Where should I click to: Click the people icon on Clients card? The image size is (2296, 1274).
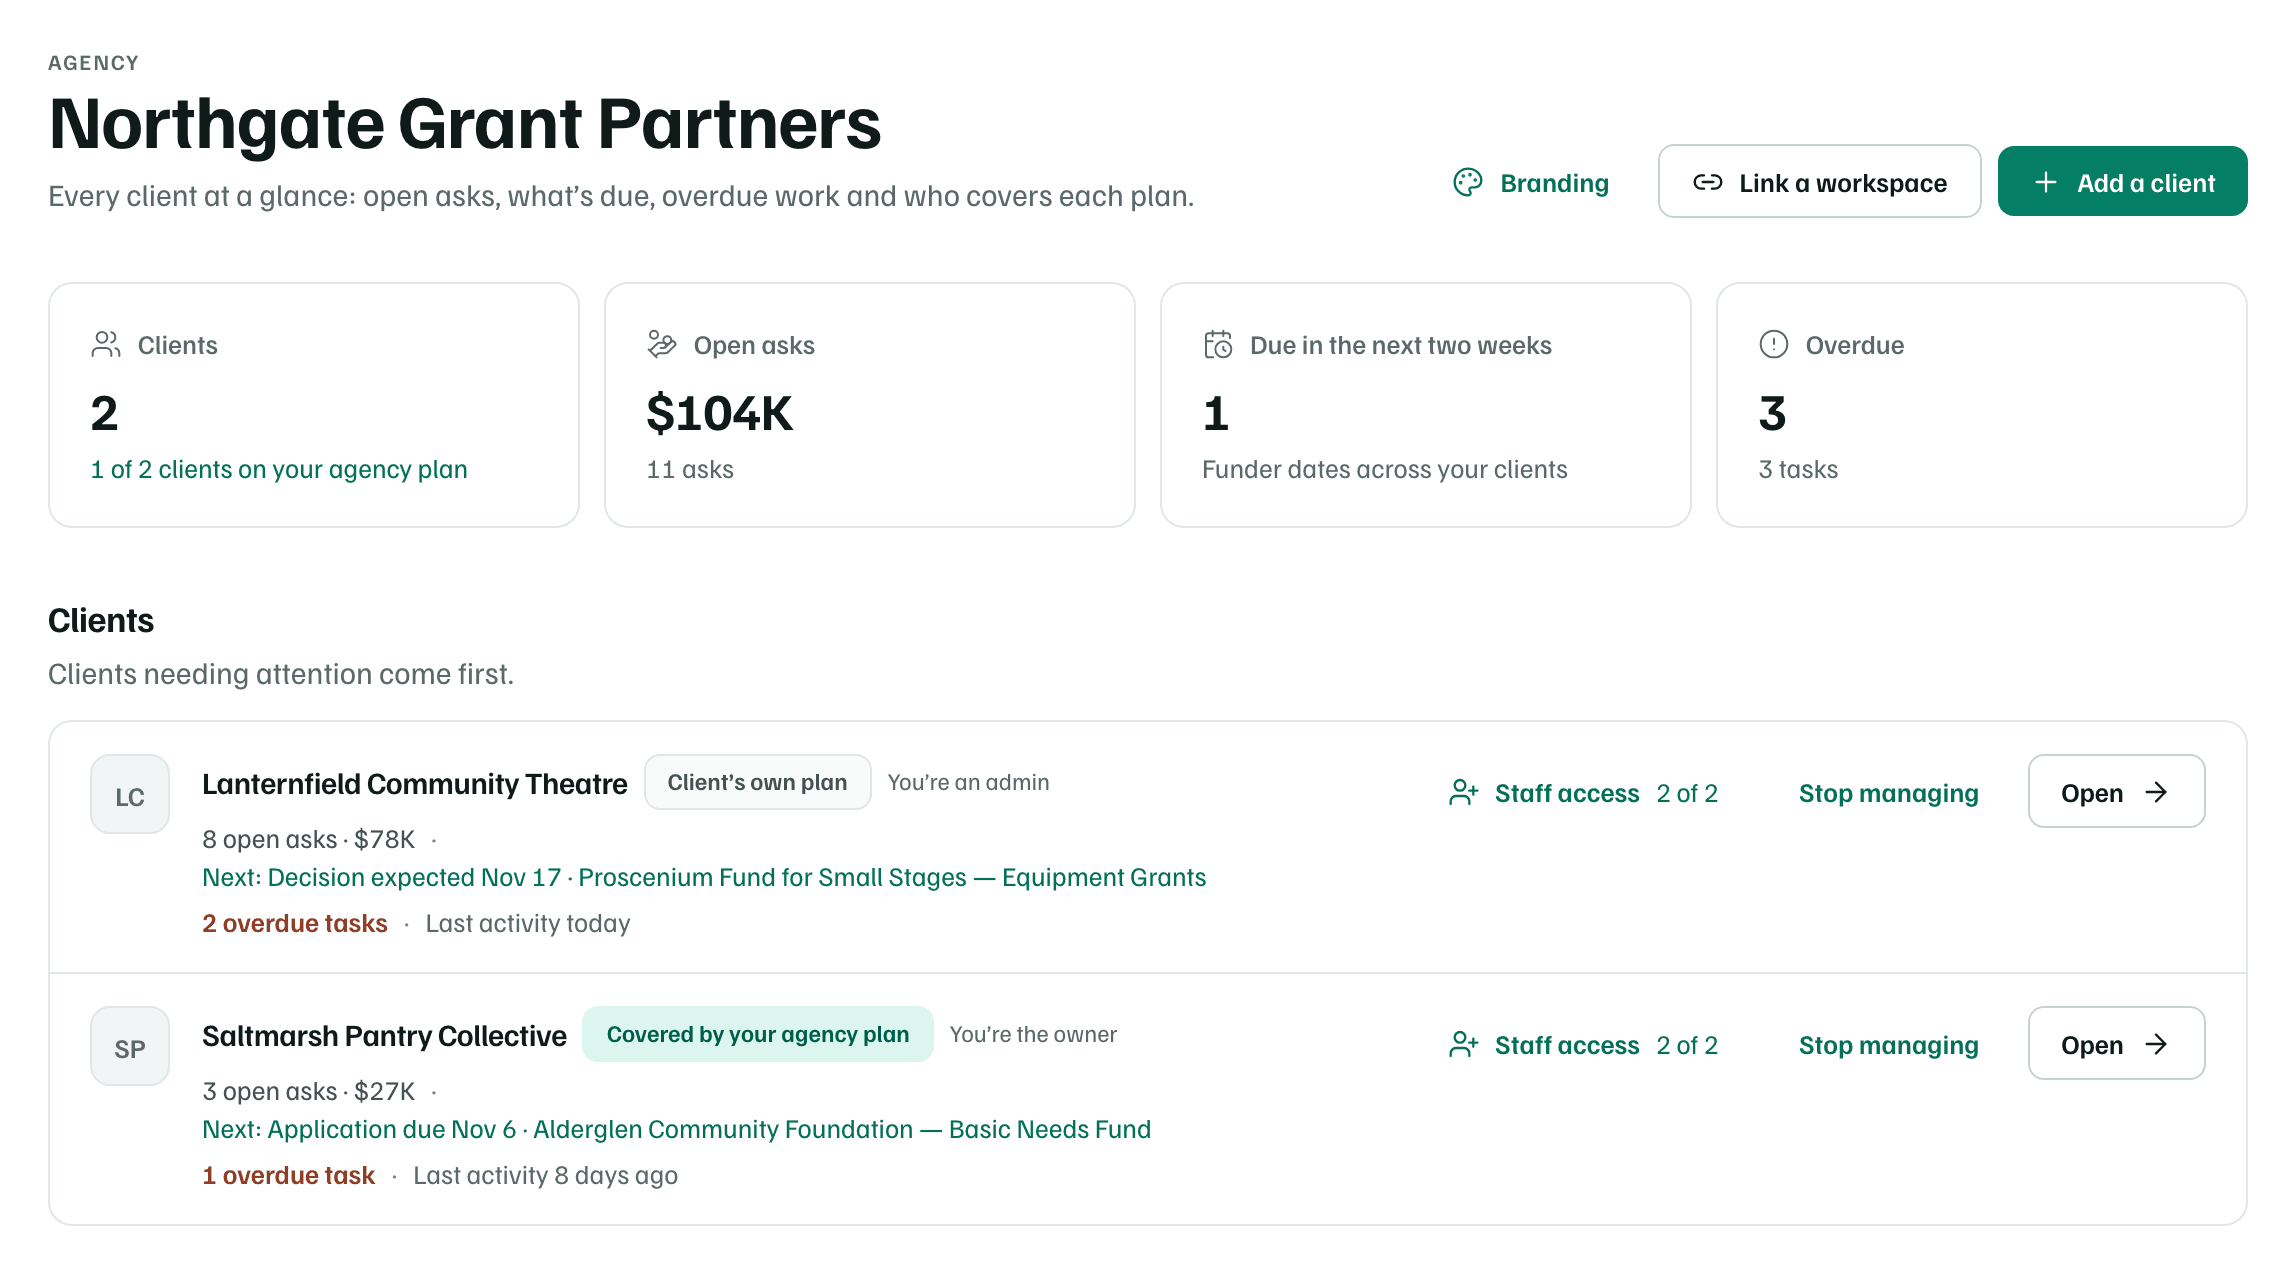point(106,344)
